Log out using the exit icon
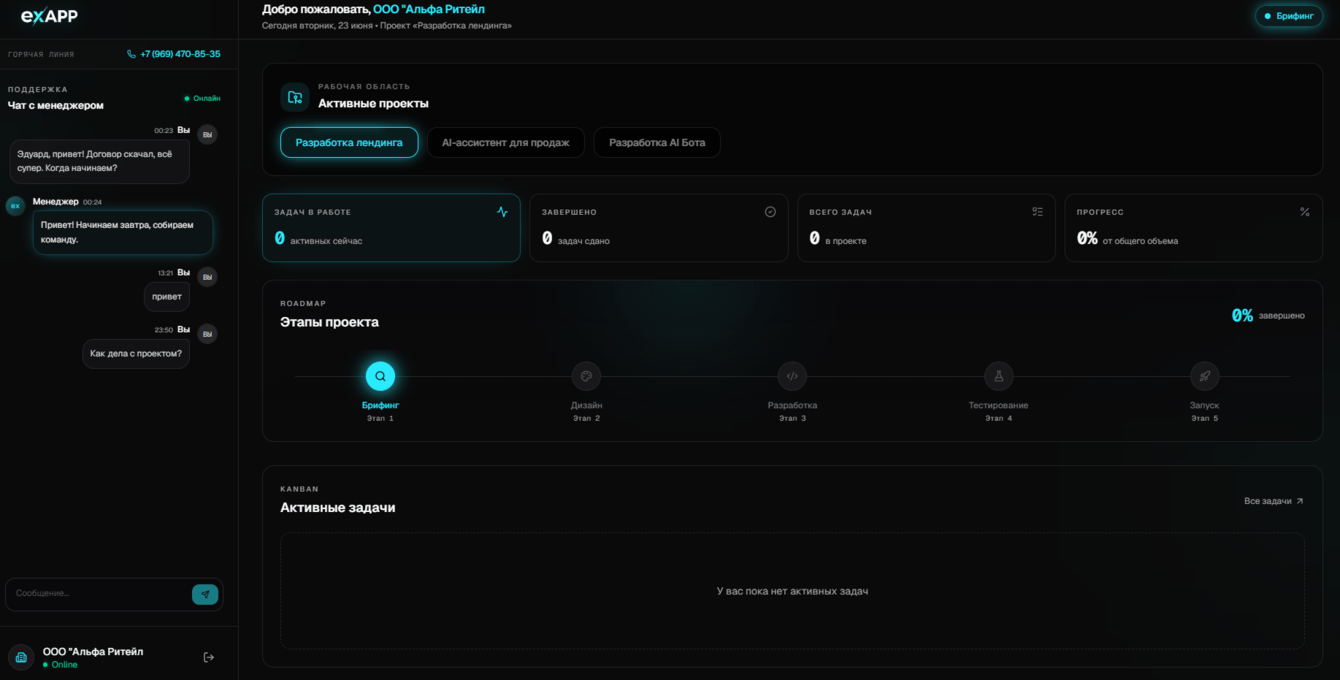This screenshot has height=680, width=1340. [x=209, y=657]
